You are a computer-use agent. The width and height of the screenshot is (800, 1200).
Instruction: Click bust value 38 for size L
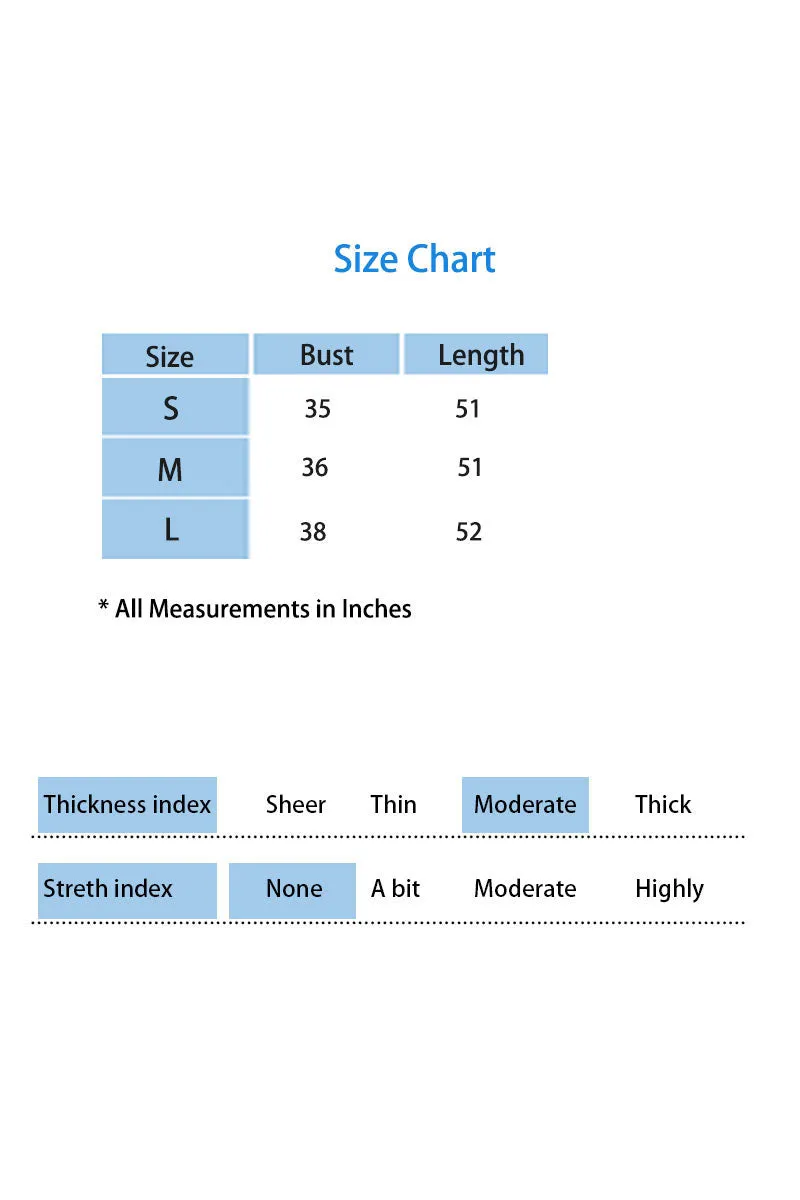pyautogui.click(x=313, y=531)
